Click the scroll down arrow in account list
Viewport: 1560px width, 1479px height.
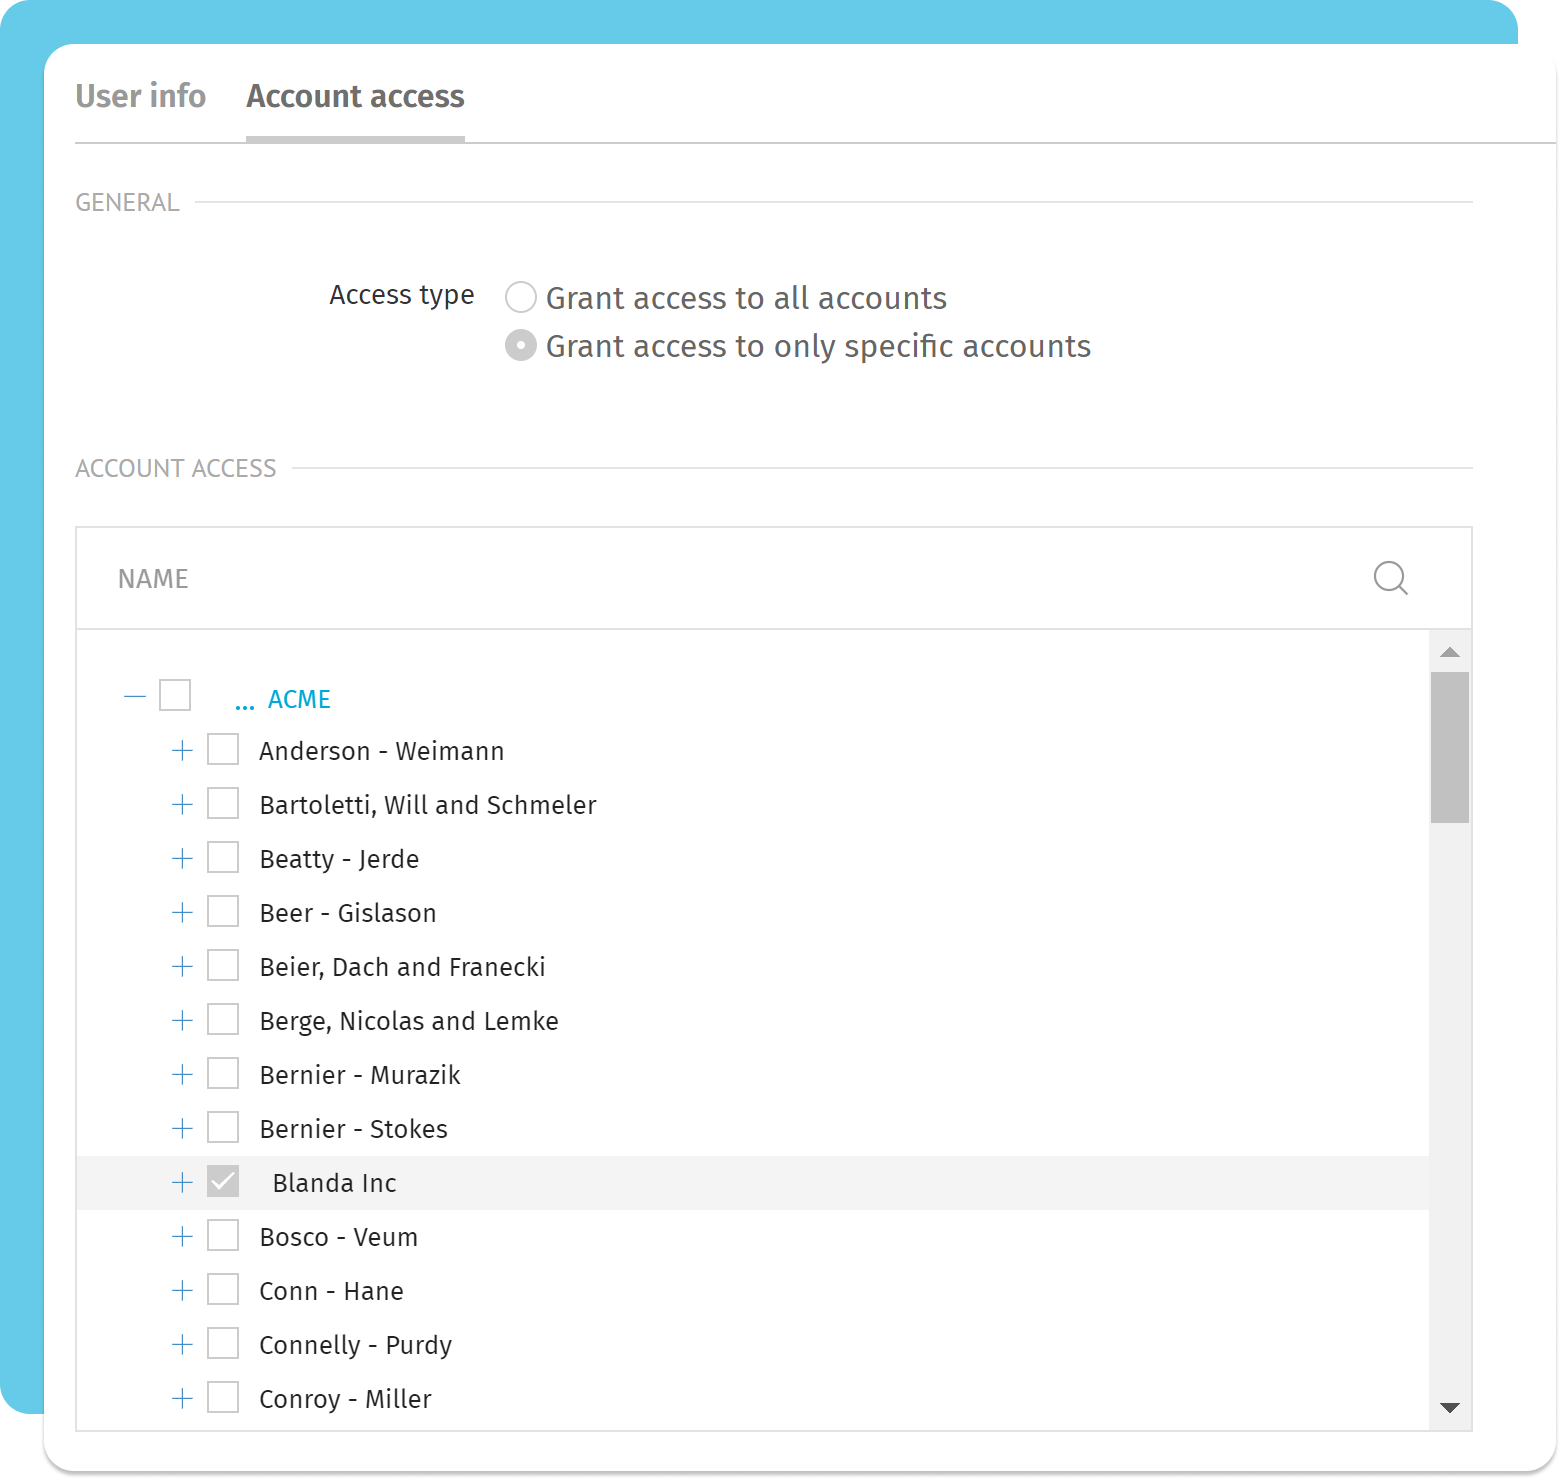coord(1449,1407)
